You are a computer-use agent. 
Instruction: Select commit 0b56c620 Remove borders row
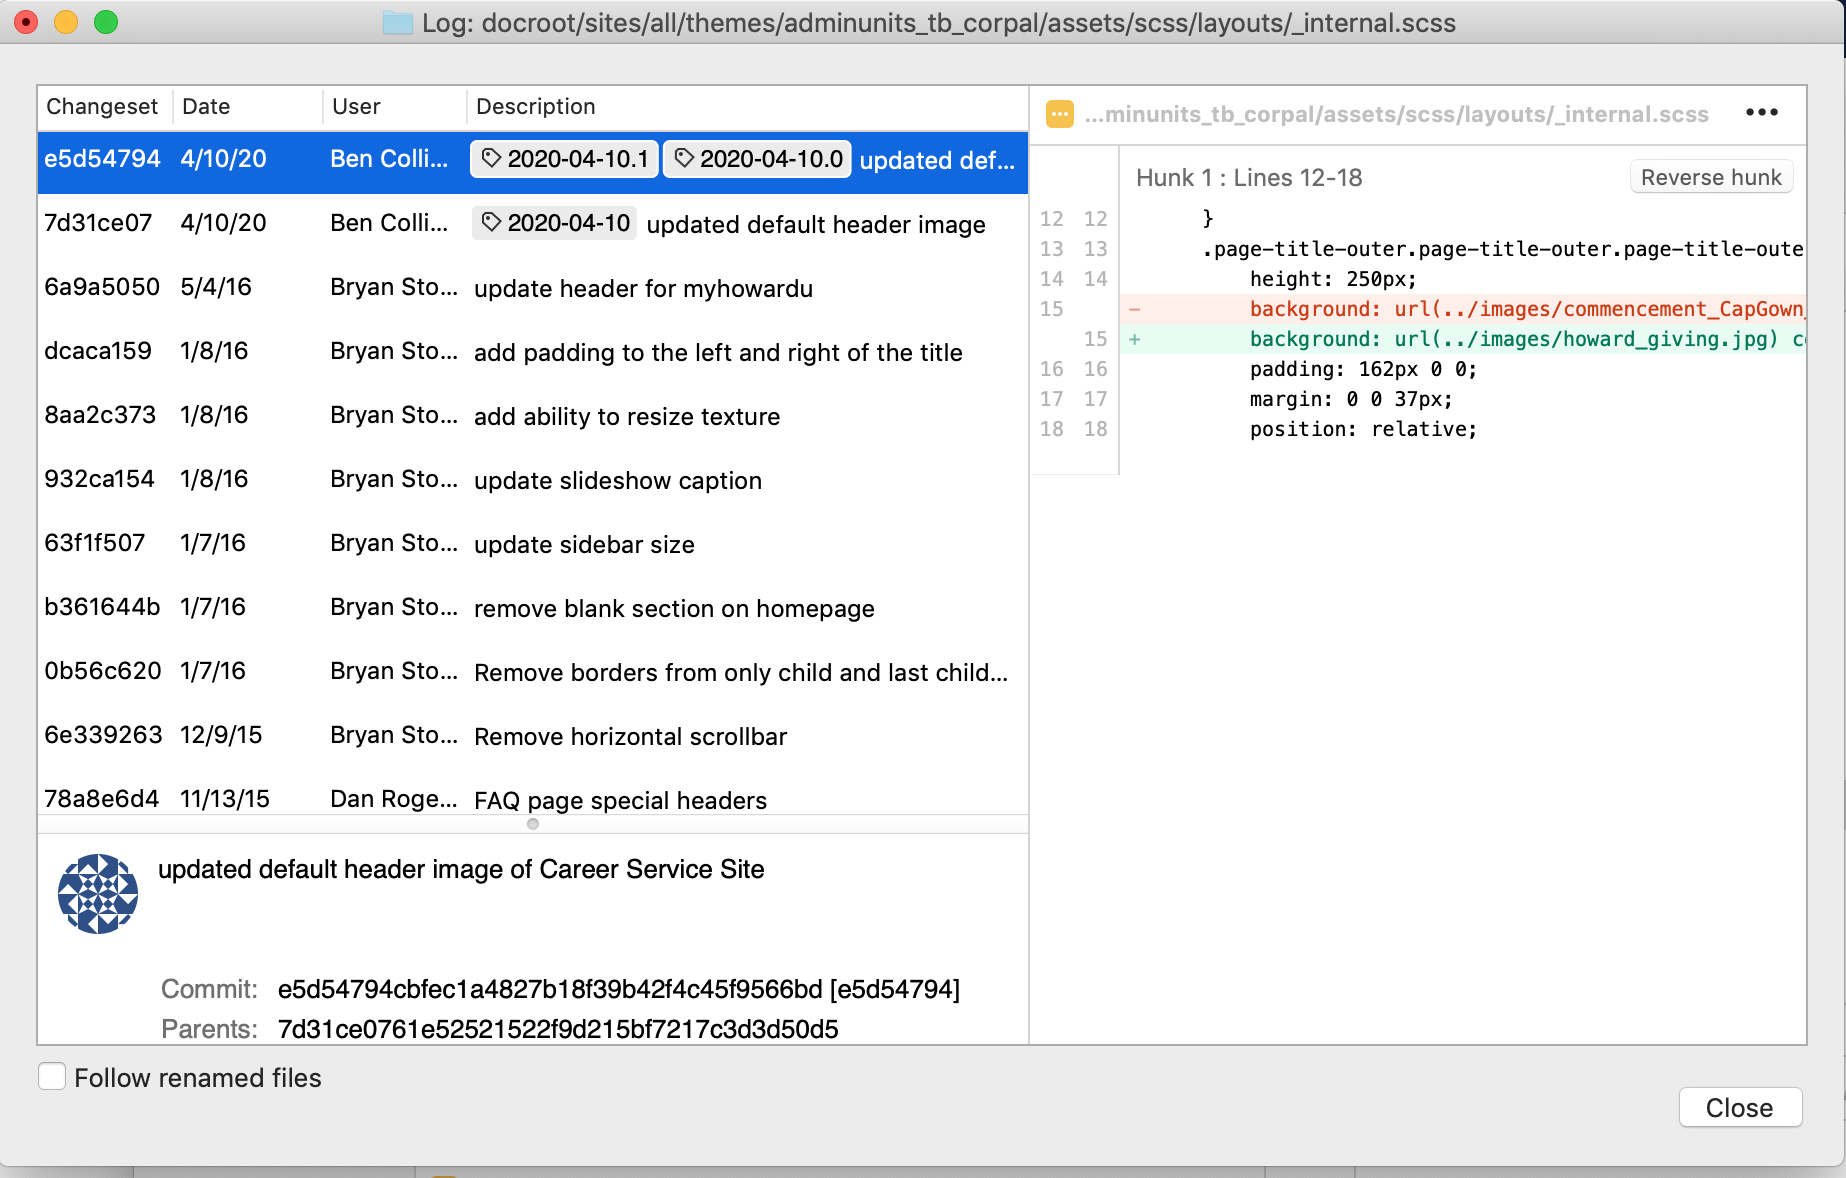click(533, 671)
